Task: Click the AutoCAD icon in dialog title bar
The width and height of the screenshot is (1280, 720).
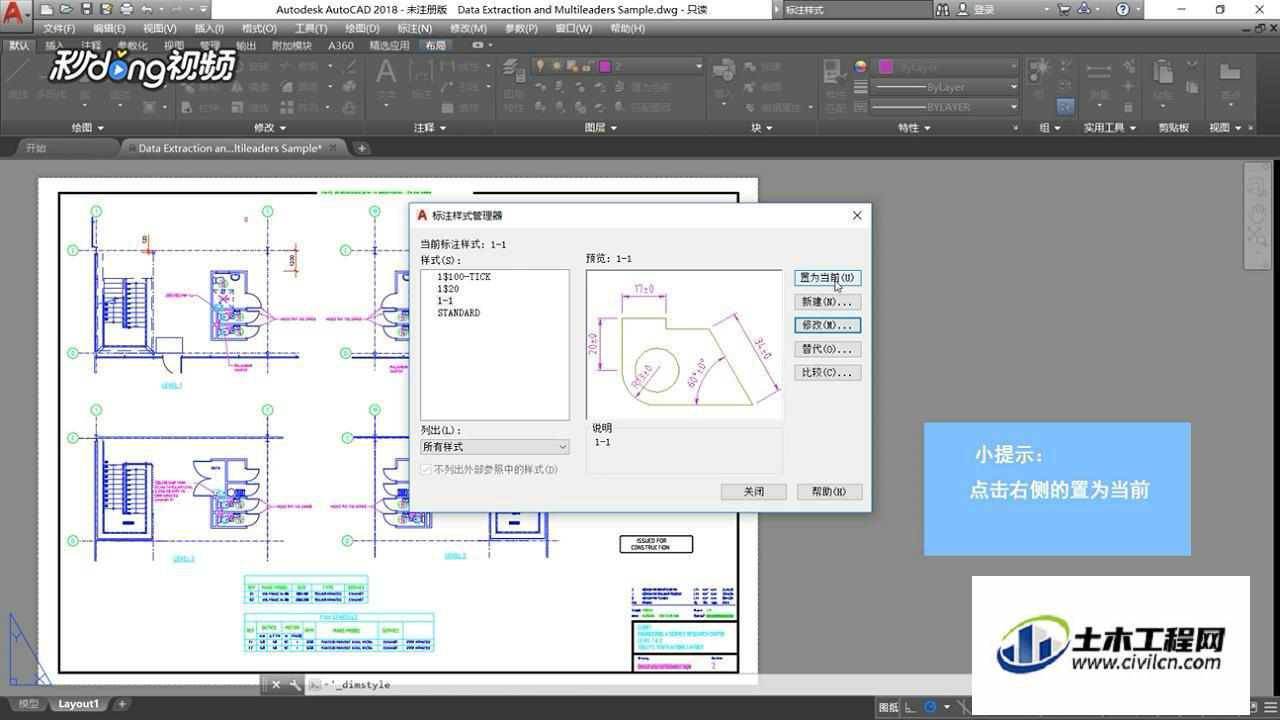Action: 422,215
